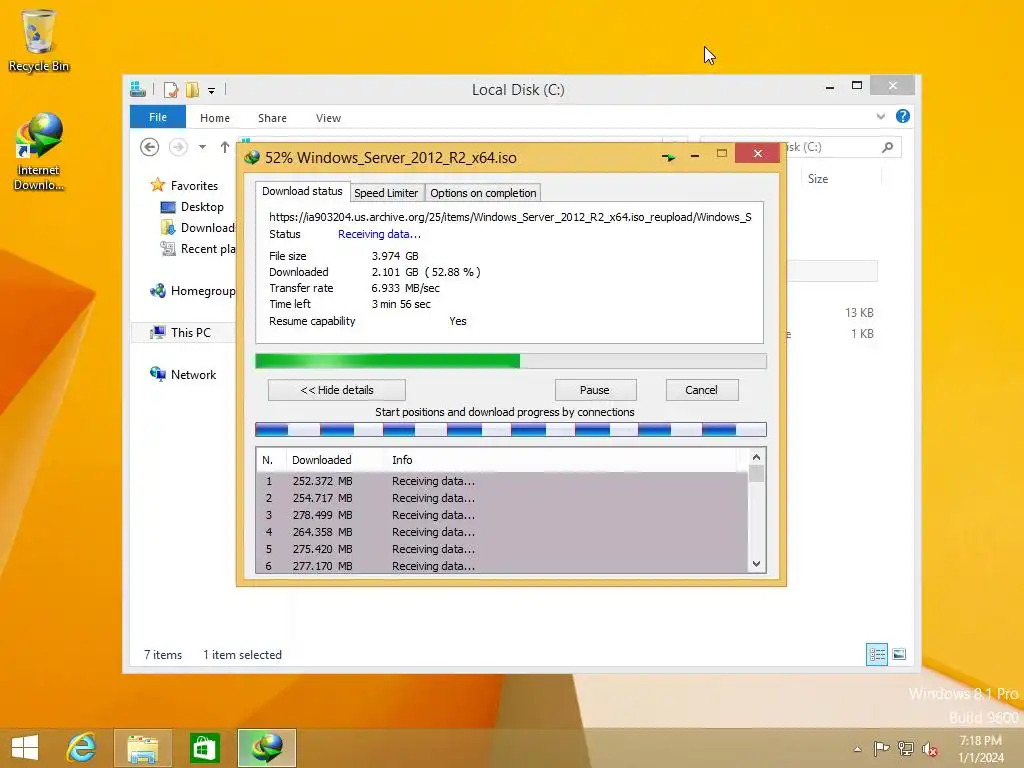
Task: Select Homegroup in the navigation pane
Action: (193, 291)
